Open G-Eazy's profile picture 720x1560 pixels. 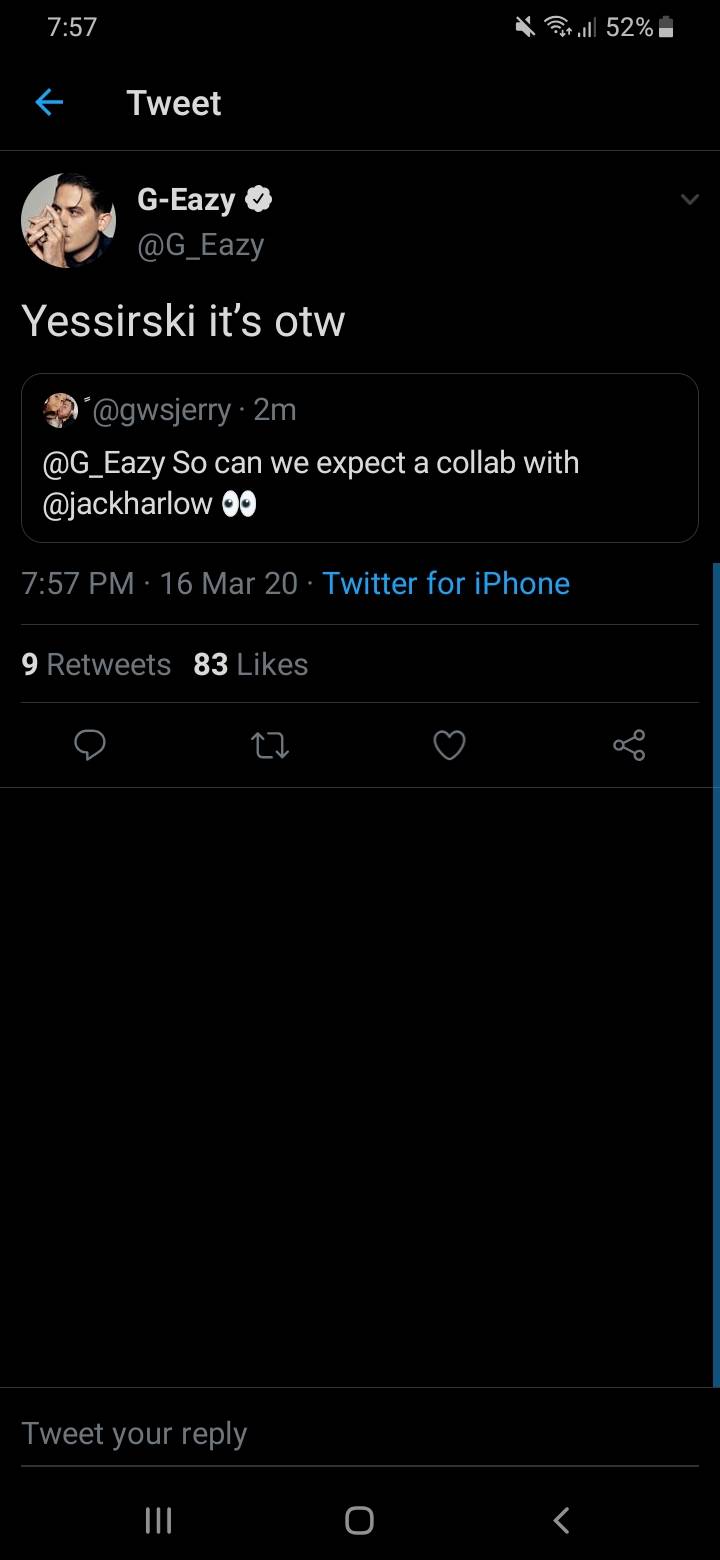68,220
